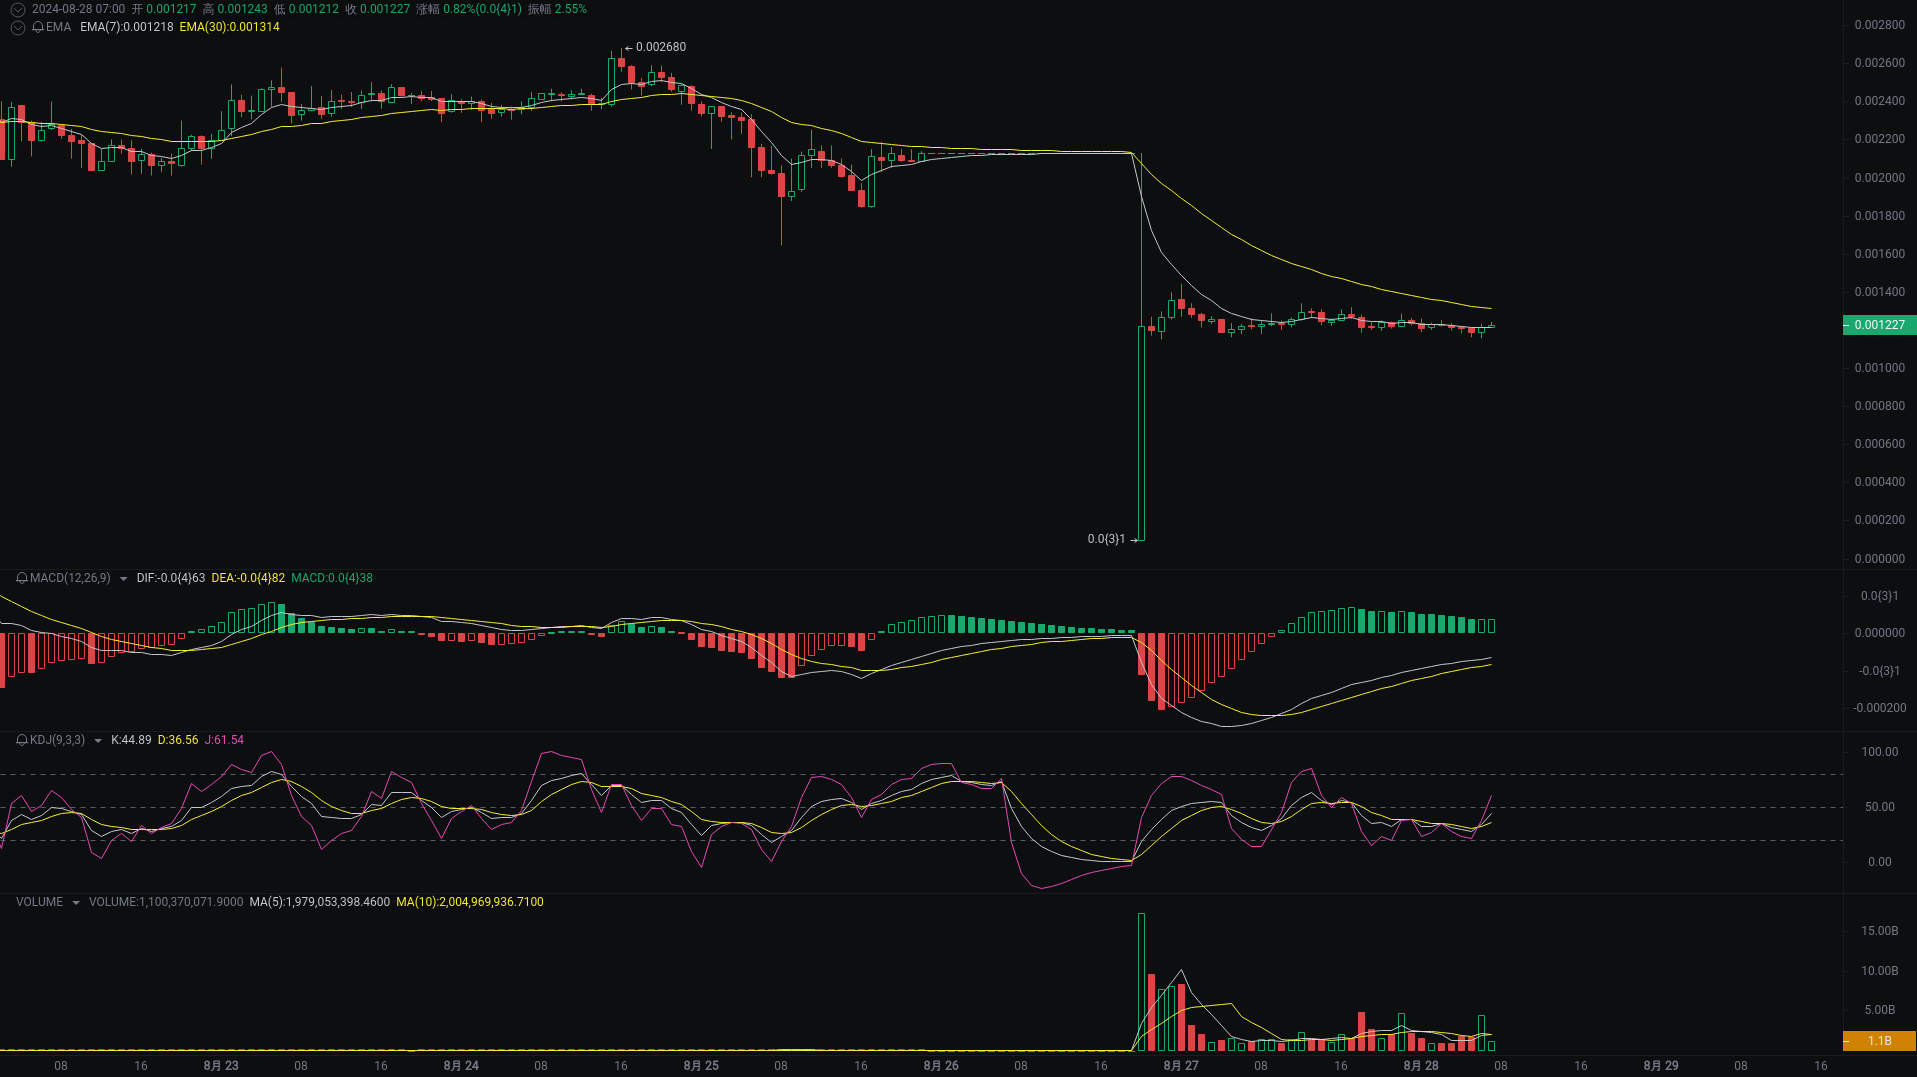Click the 收 0.001227 close price value
The width and height of the screenshot is (1917, 1077).
pos(378,9)
